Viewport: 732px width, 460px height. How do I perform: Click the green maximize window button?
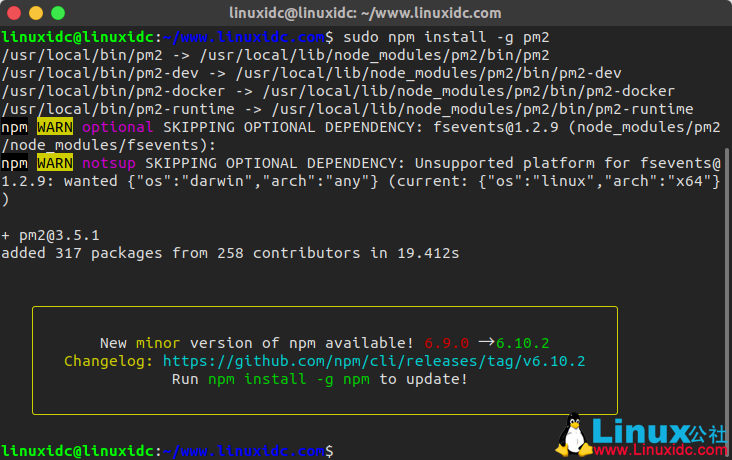58,13
